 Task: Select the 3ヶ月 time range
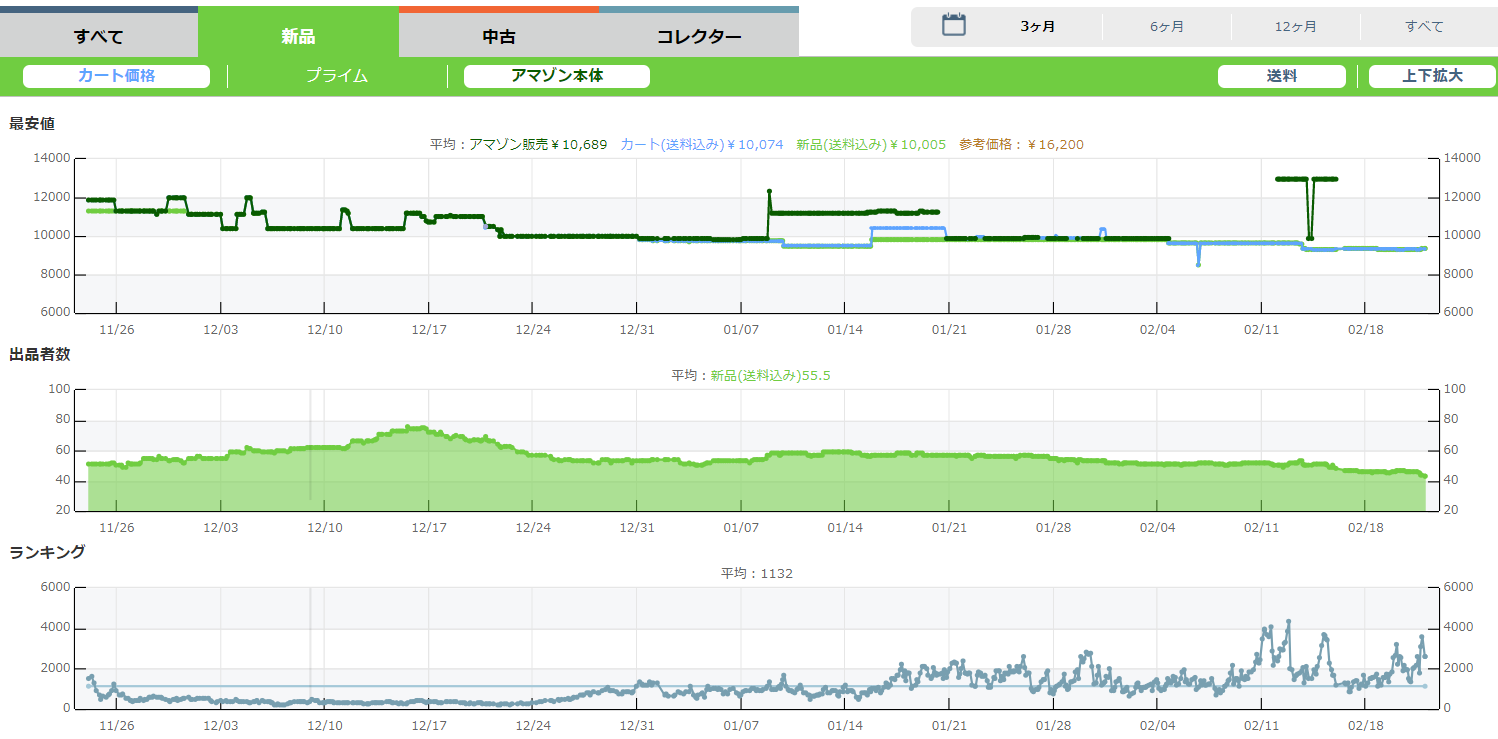[x=1037, y=27]
